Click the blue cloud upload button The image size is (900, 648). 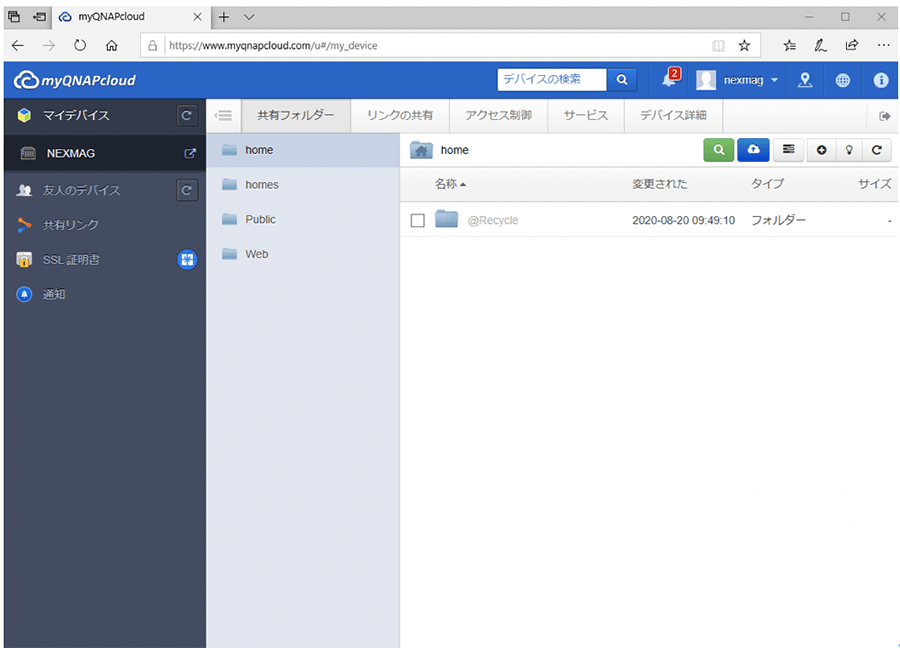pyautogui.click(x=753, y=150)
